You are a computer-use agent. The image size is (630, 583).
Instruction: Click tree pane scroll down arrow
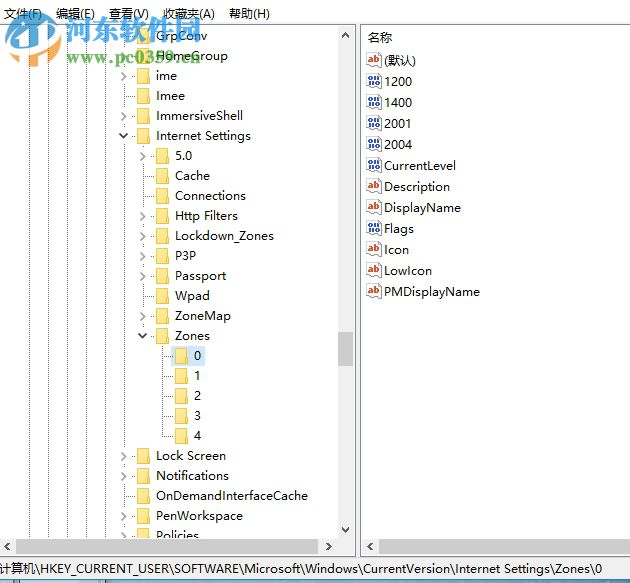tap(345, 530)
